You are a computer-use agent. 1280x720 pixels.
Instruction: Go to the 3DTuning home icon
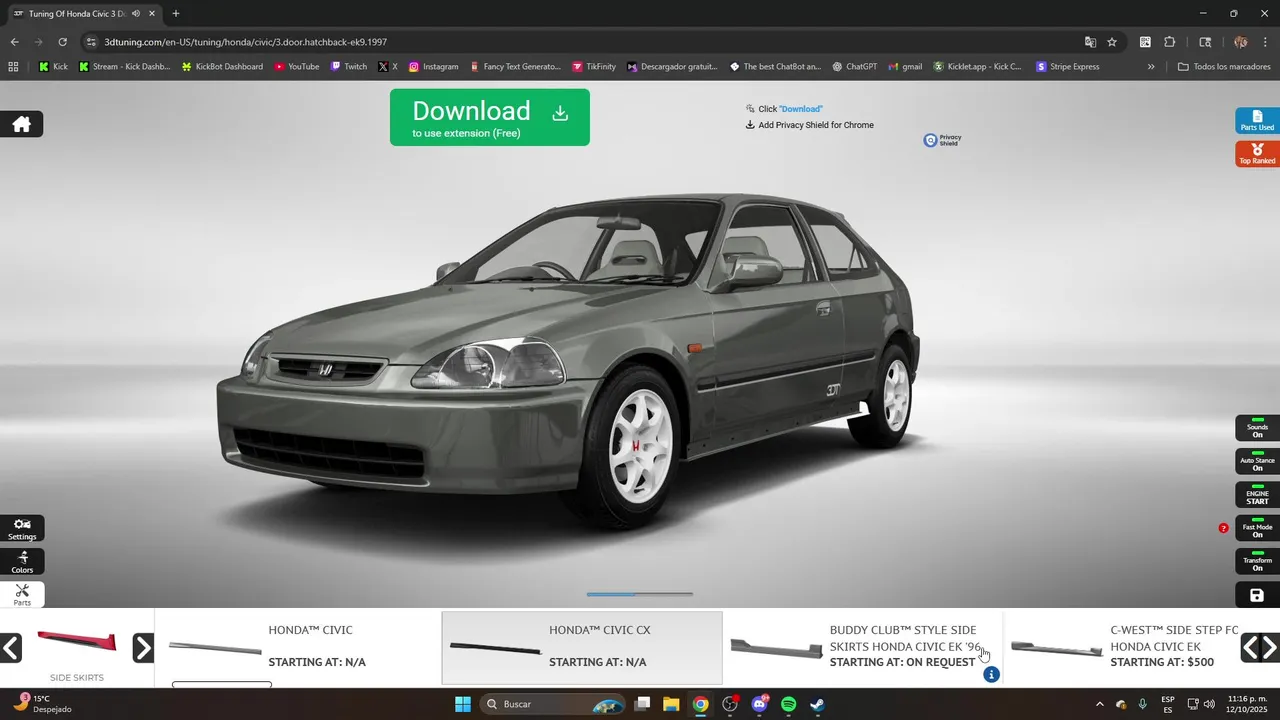[21, 124]
